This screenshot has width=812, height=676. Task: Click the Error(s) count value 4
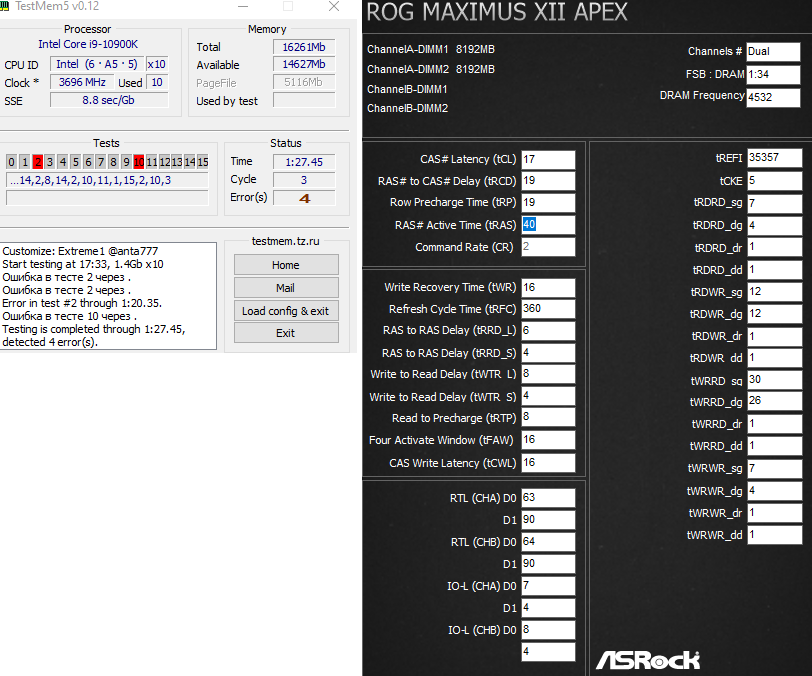304,198
